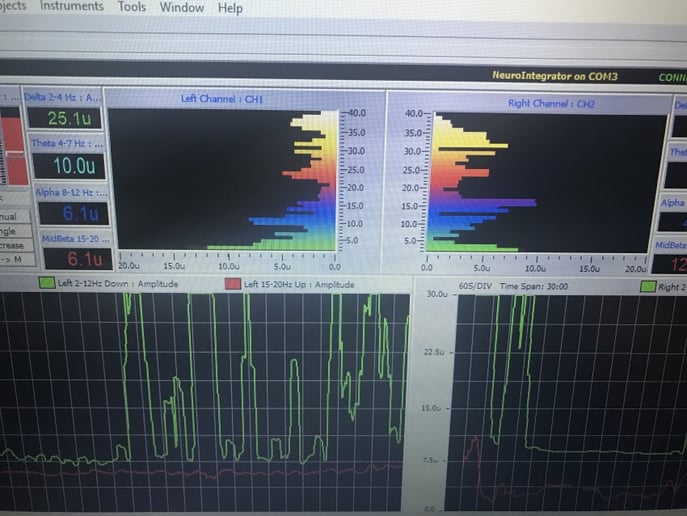Open the Tools menu

point(132,7)
